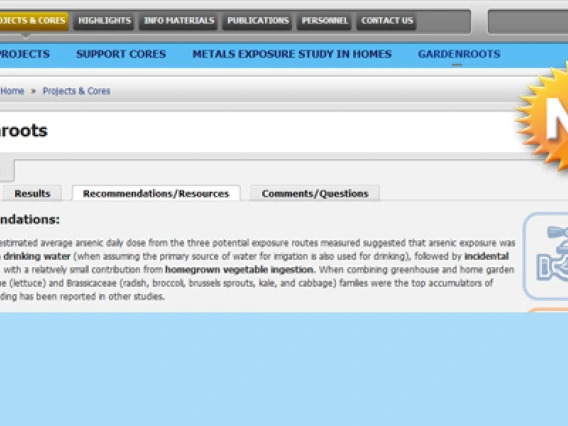The height and width of the screenshot is (426, 568).
Task: Switch to the Results tab
Action: click(x=32, y=193)
